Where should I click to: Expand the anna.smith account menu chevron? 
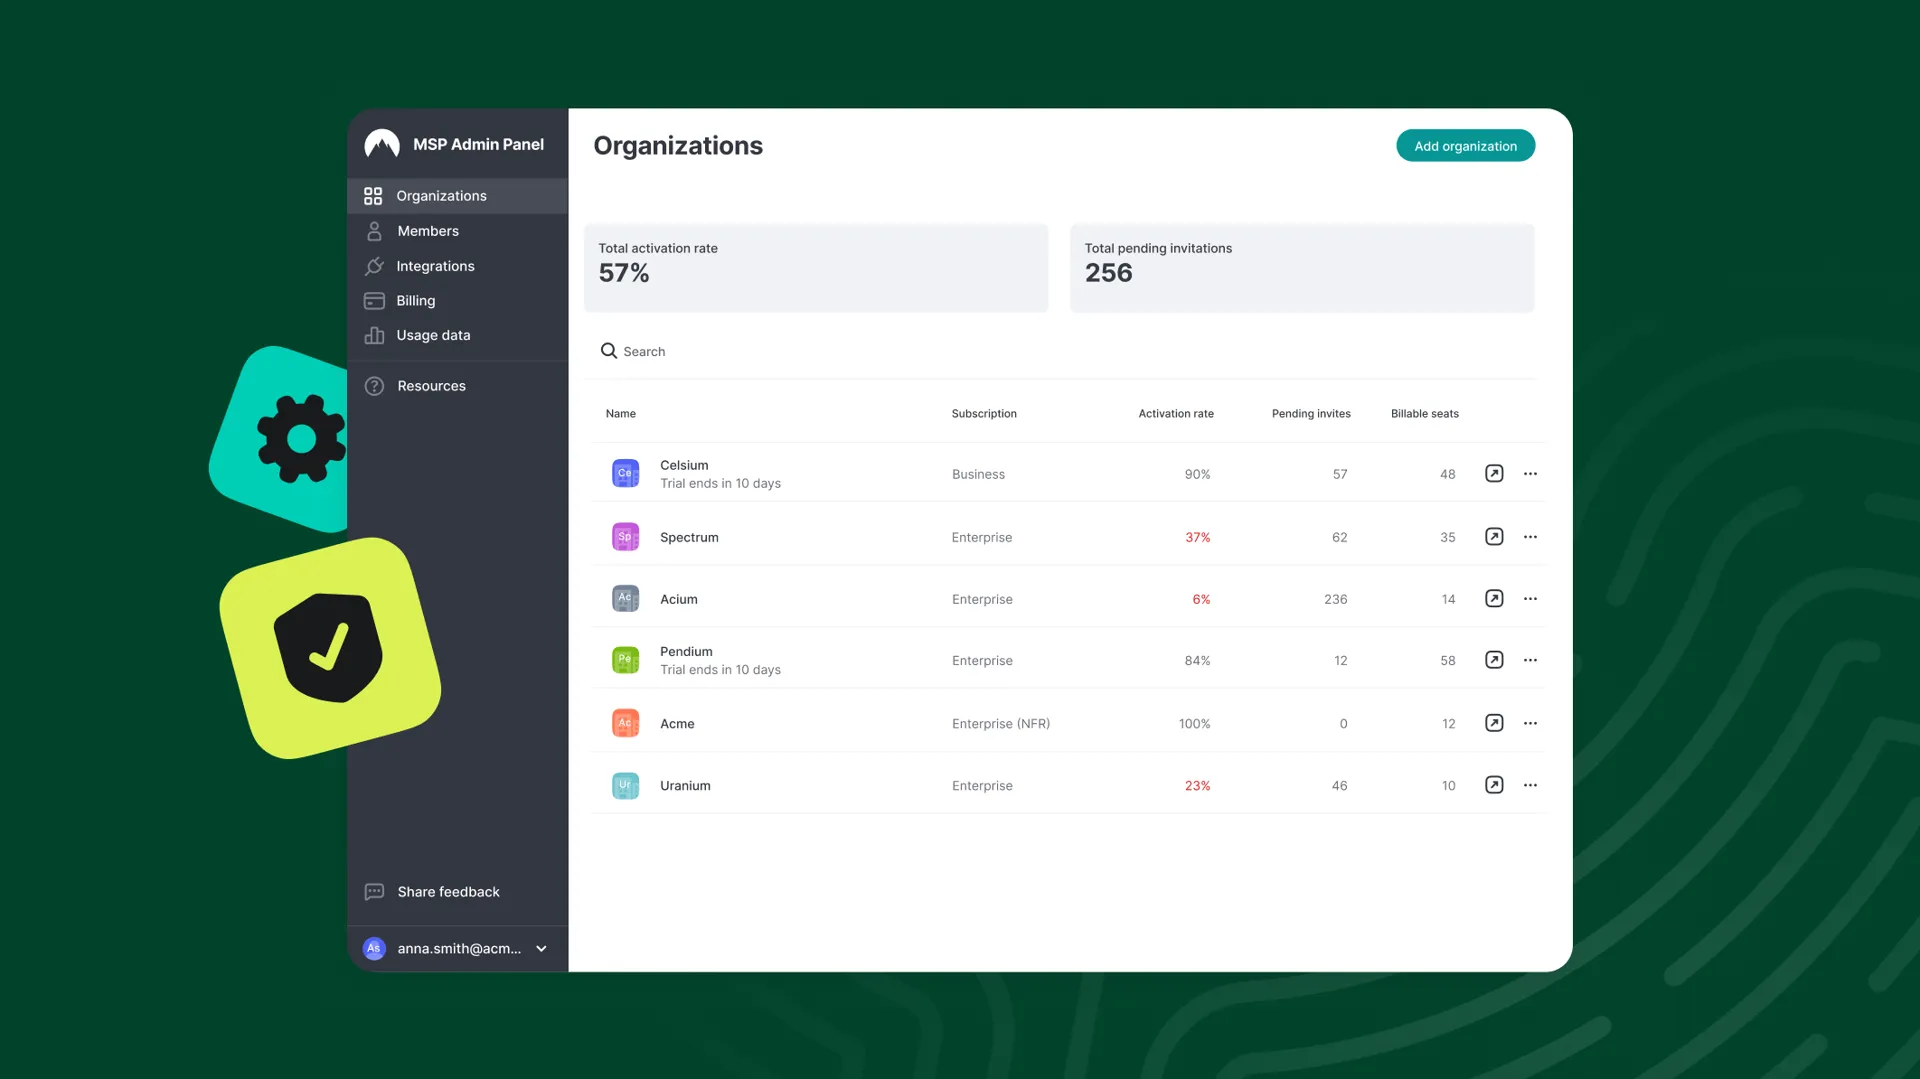coord(540,948)
